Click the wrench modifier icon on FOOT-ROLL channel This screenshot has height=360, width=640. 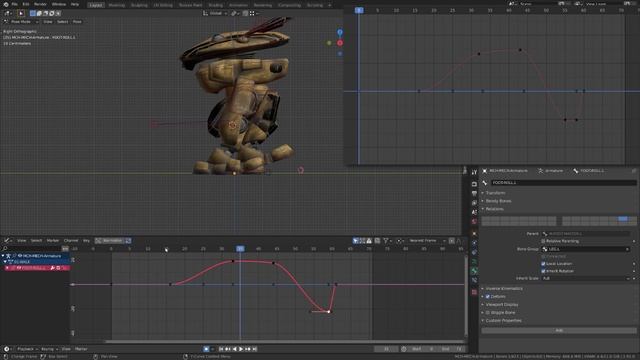point(52,268)
